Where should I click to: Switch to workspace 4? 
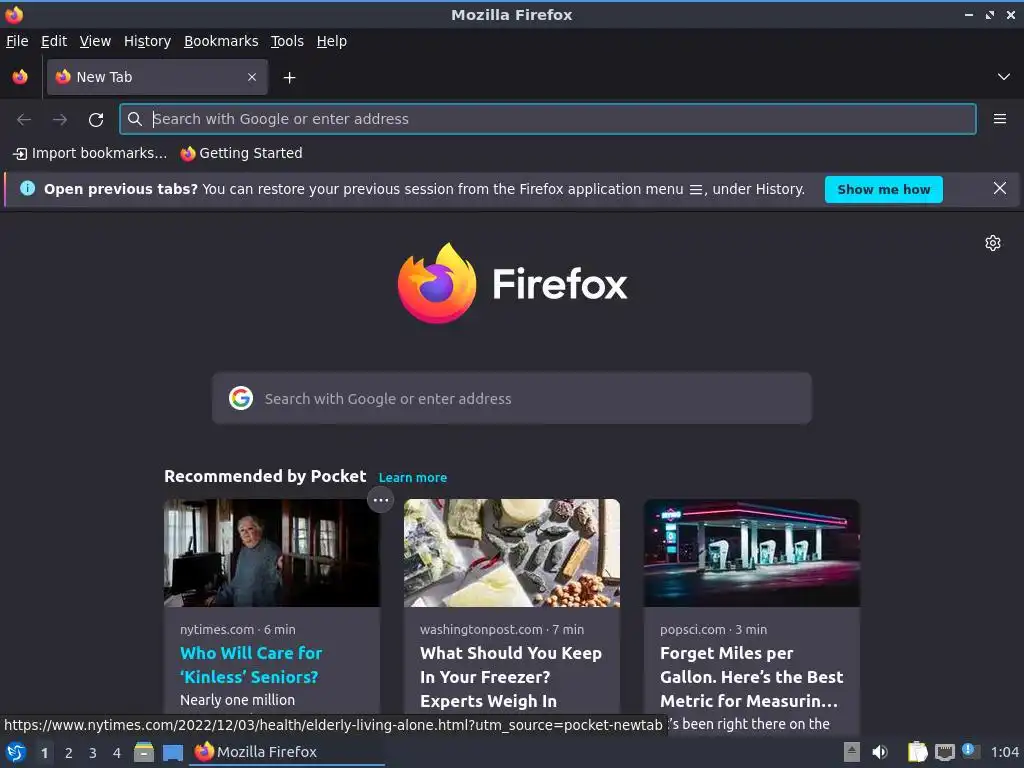117,753
